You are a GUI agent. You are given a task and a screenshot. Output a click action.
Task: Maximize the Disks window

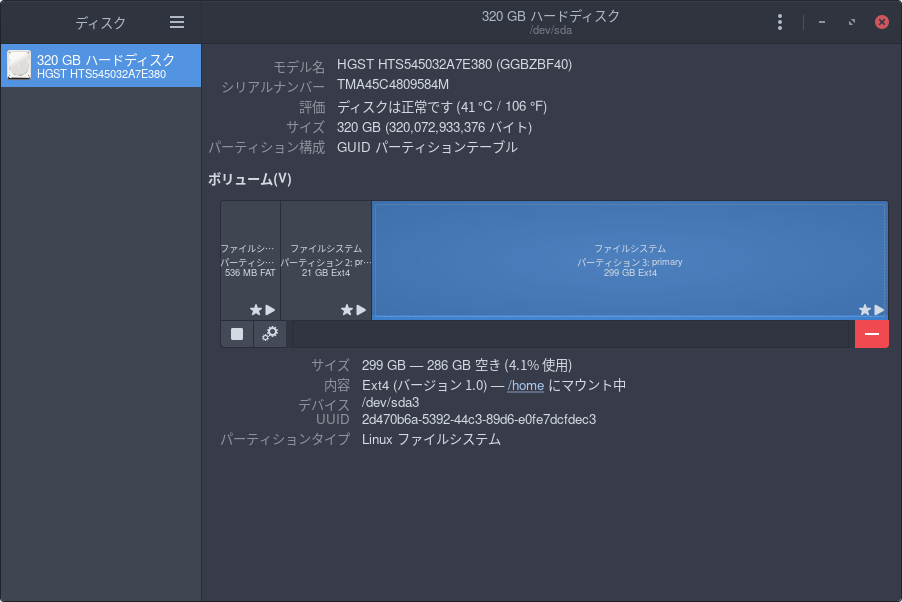[x=851, y=22]
